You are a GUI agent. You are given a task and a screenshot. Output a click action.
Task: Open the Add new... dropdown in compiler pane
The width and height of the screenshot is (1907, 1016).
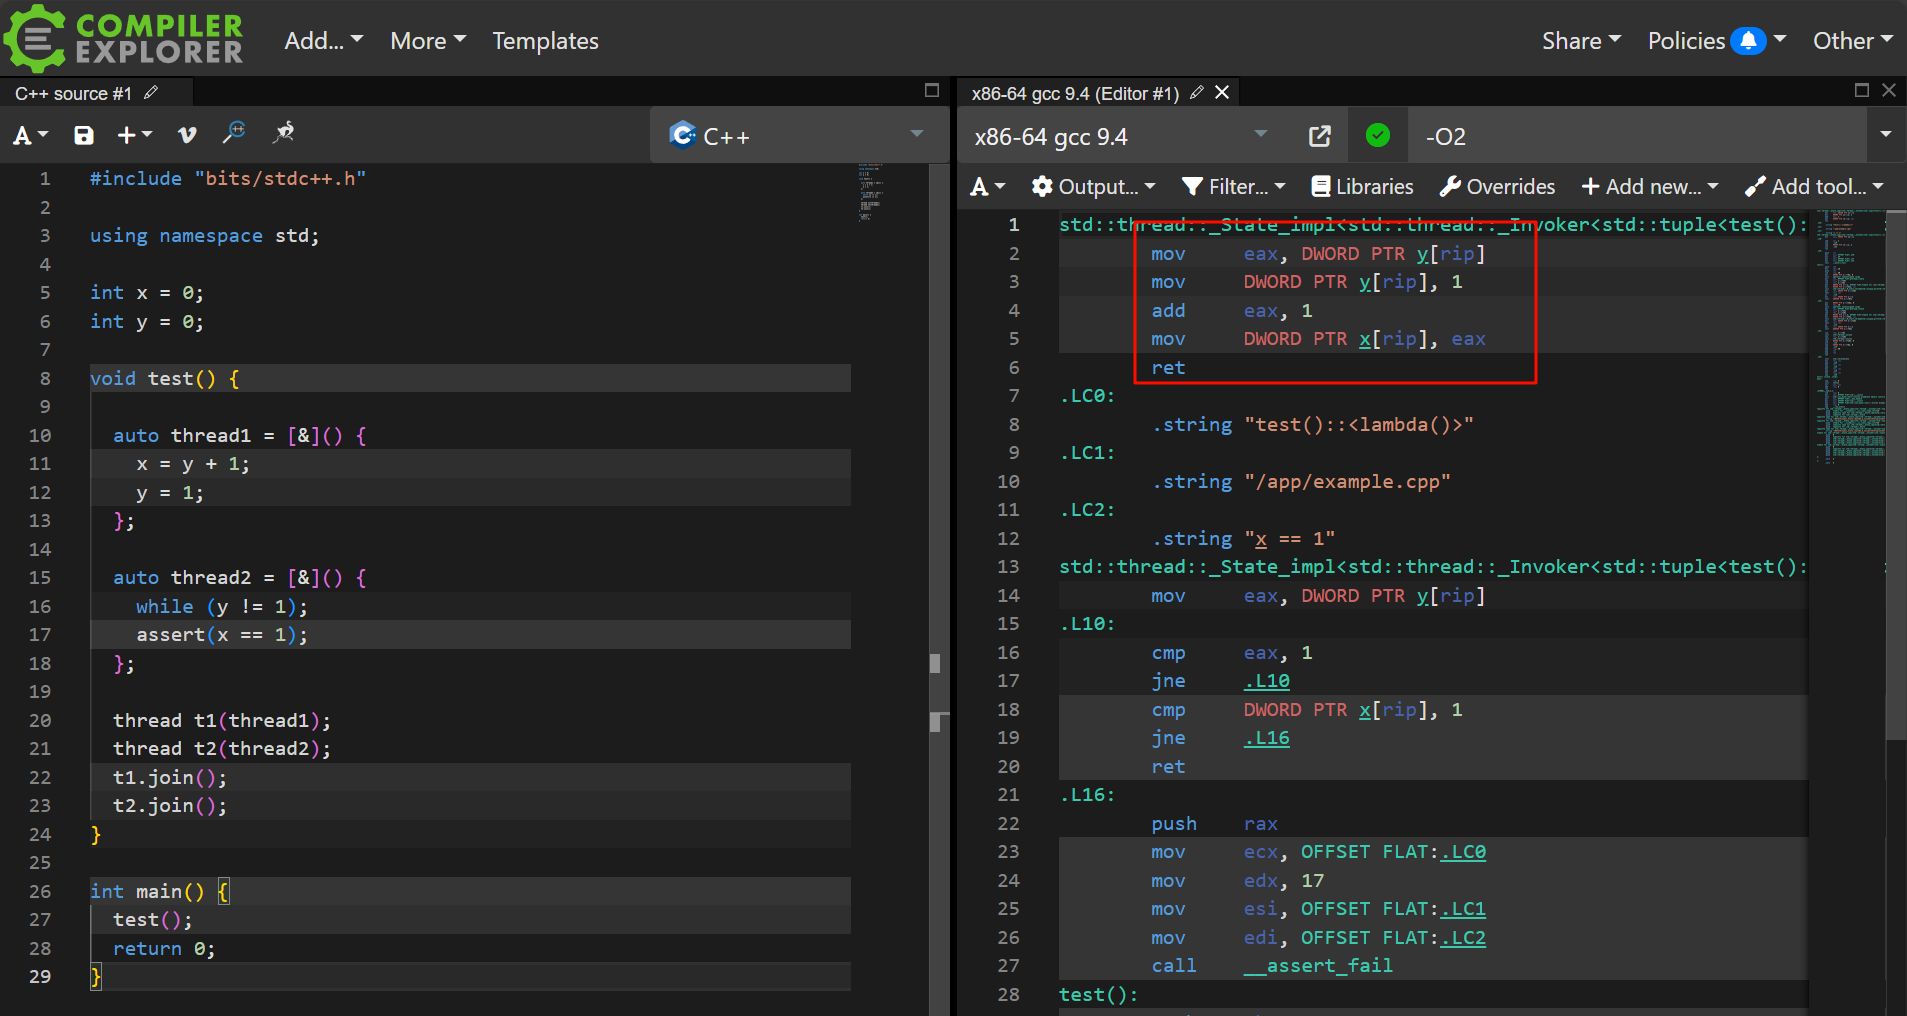(1650, 187)
